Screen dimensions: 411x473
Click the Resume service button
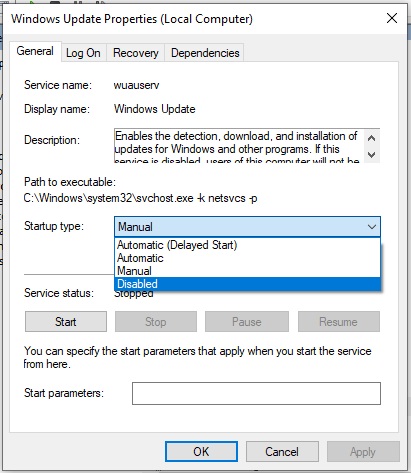tap(339, 322)
